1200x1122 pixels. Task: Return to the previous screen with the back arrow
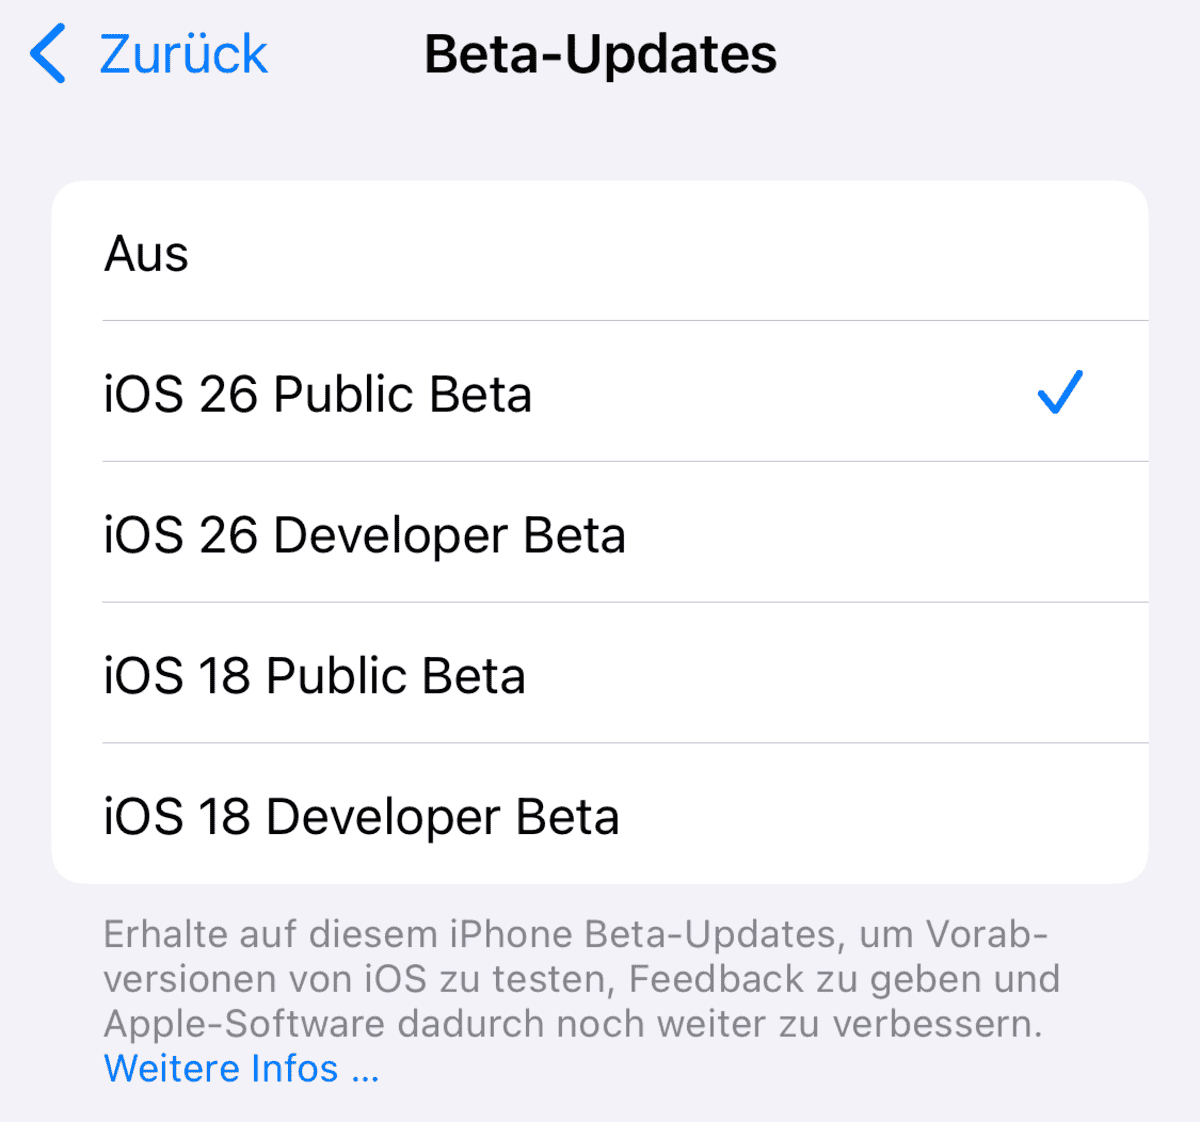pyautogui.click(x=48, y=54)
